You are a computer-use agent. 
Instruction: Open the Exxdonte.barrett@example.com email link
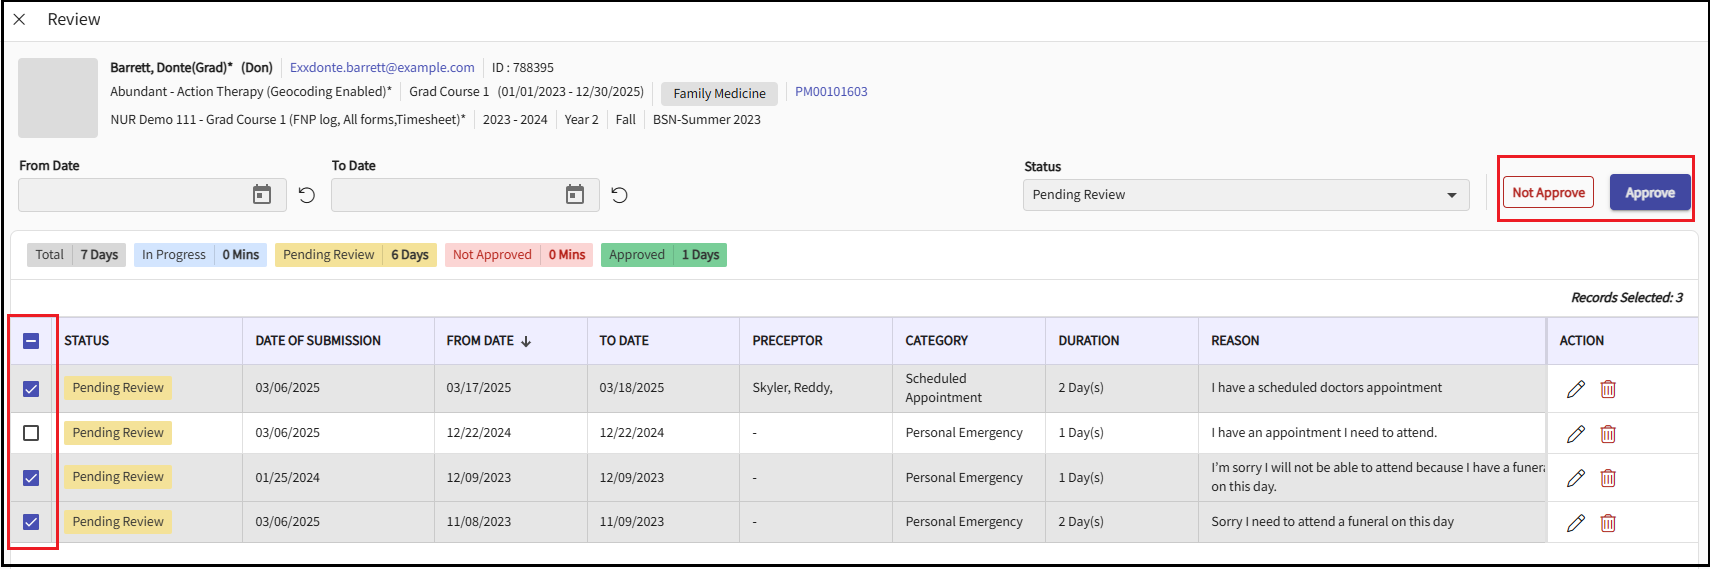[x=382, y=68]
